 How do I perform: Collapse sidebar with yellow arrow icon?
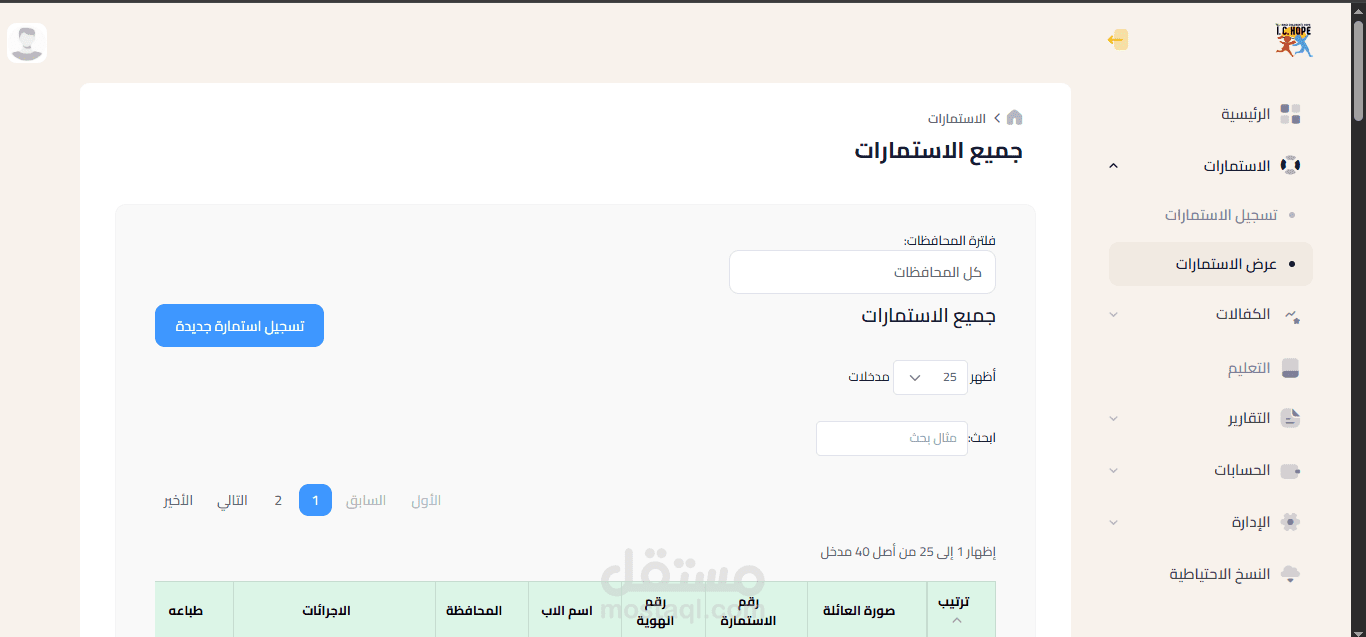pyautogui.click(x=1118, y=40)
